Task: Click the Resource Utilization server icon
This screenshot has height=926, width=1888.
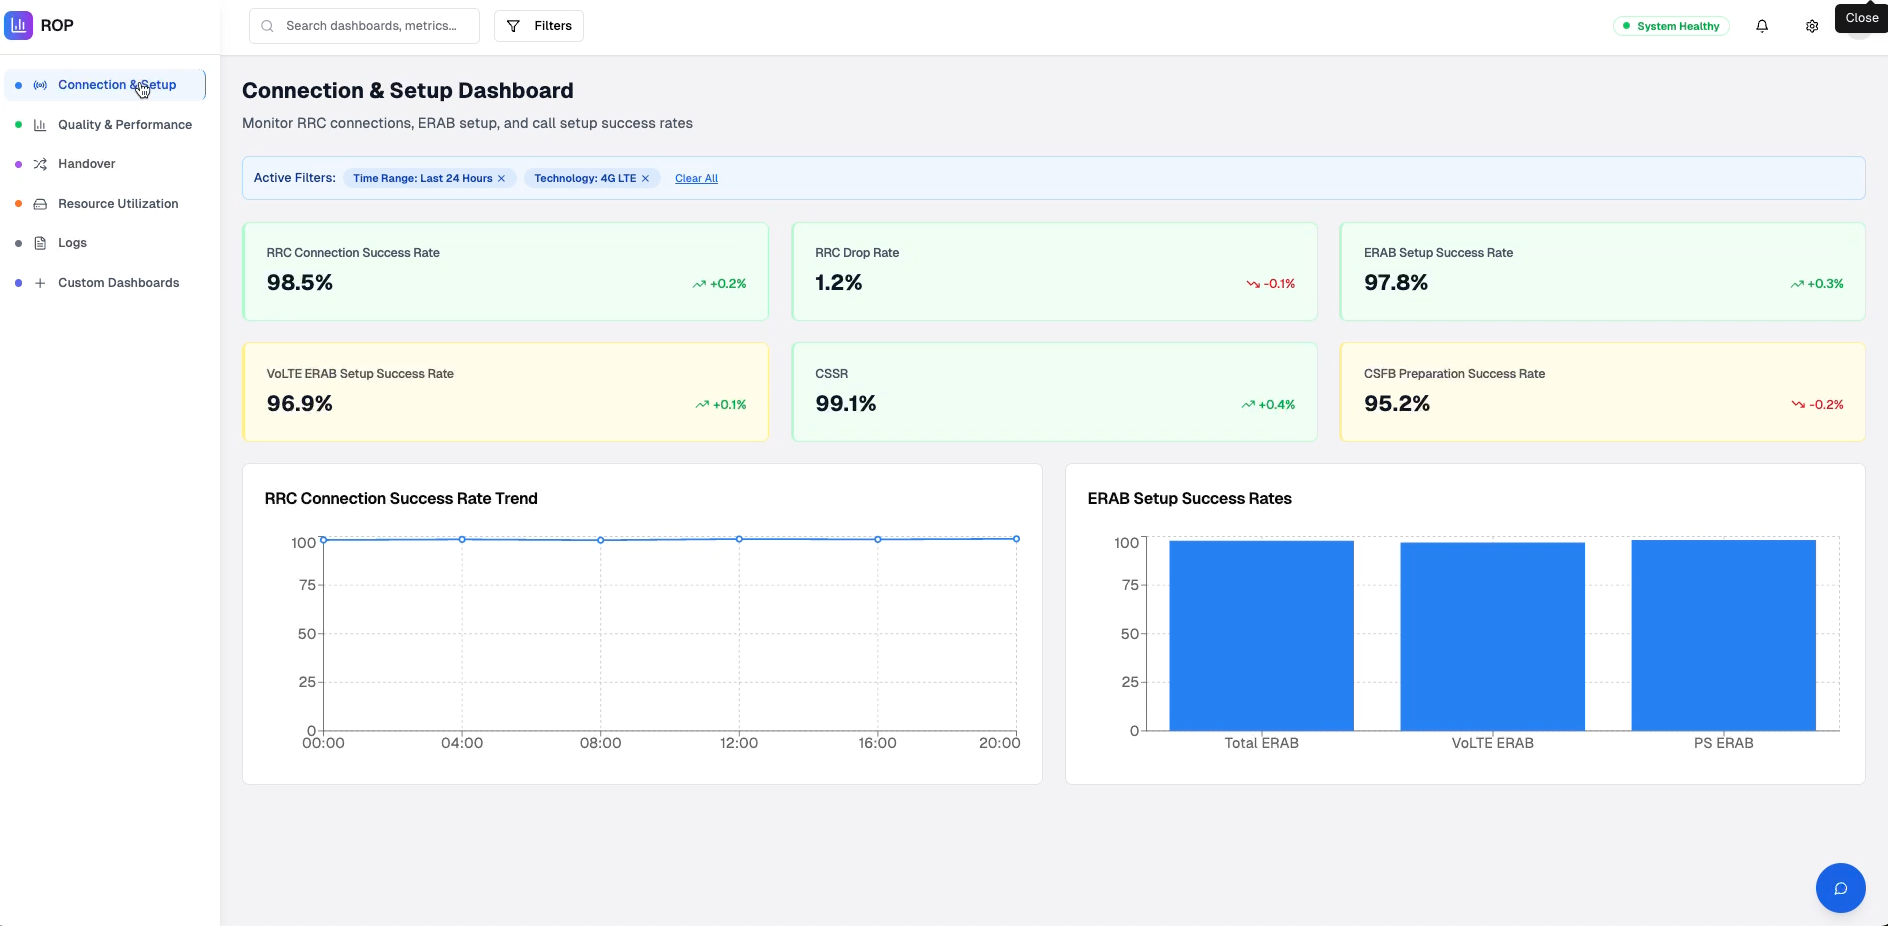Action: coord(40,204)
